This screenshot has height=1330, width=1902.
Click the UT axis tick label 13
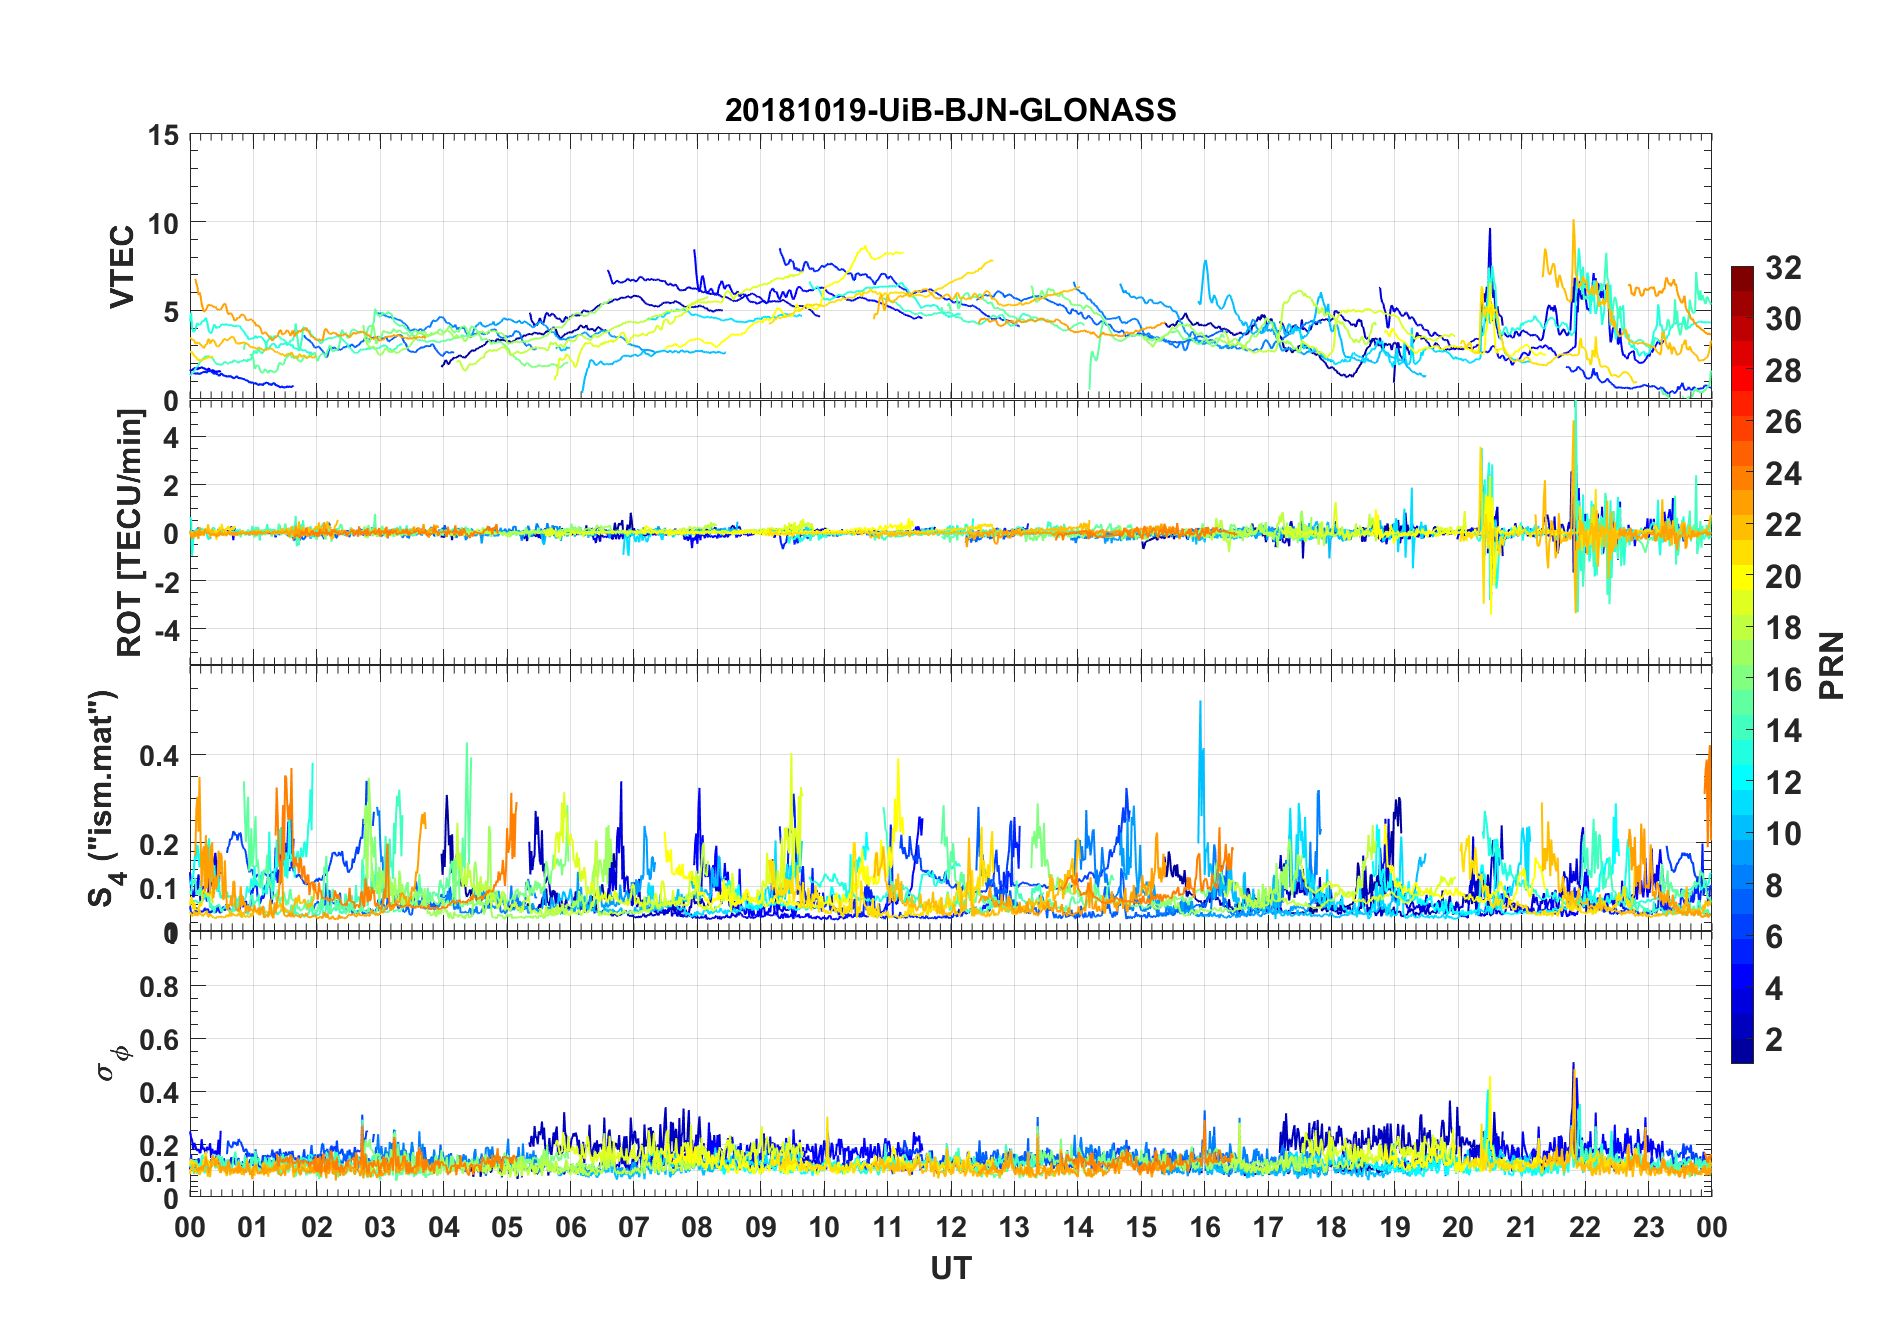pos(1014,1227)
